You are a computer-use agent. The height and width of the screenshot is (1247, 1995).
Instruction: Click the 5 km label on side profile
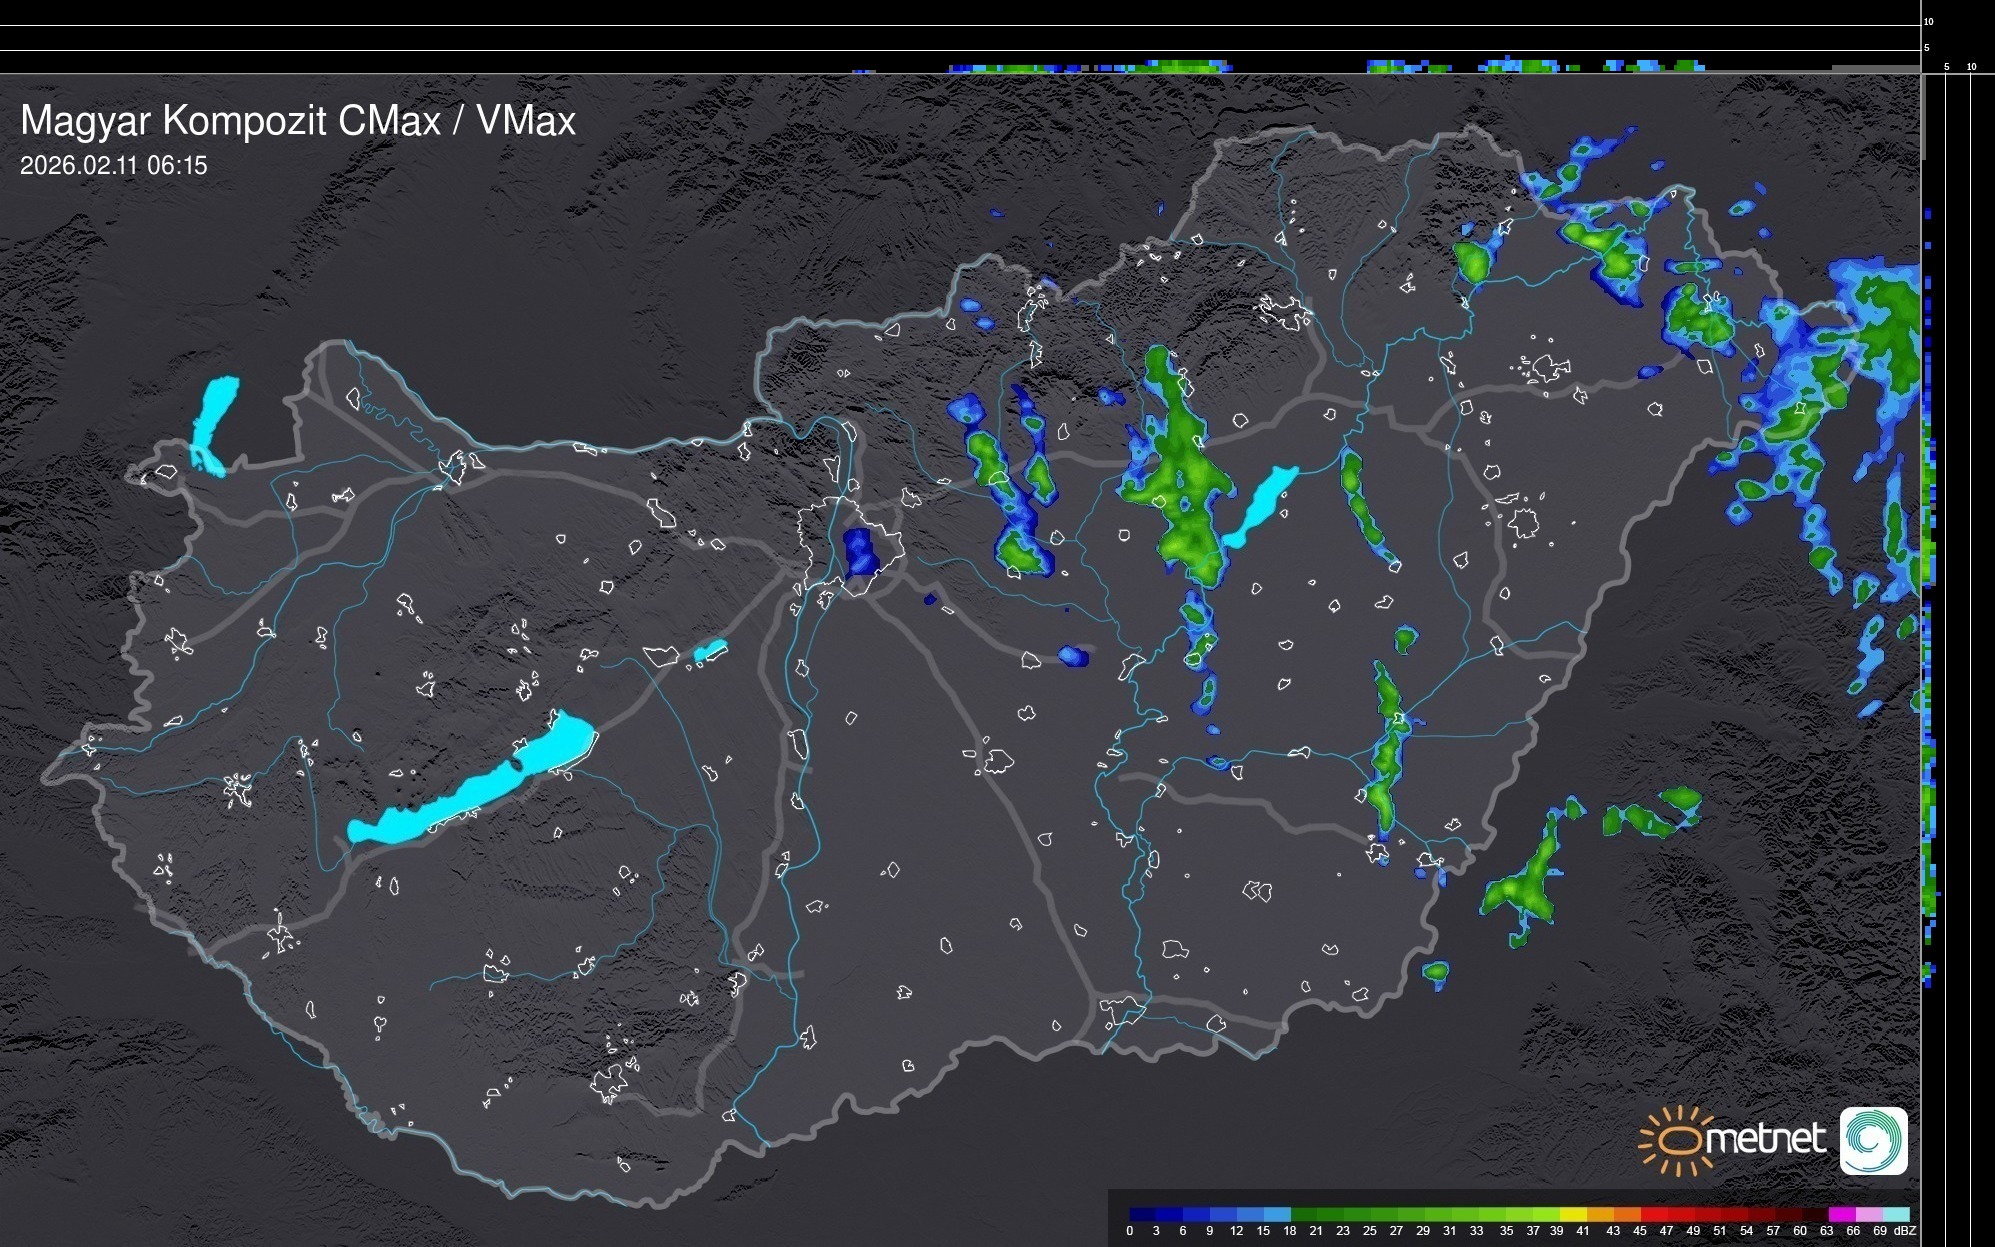click(x=1946, y=67)
